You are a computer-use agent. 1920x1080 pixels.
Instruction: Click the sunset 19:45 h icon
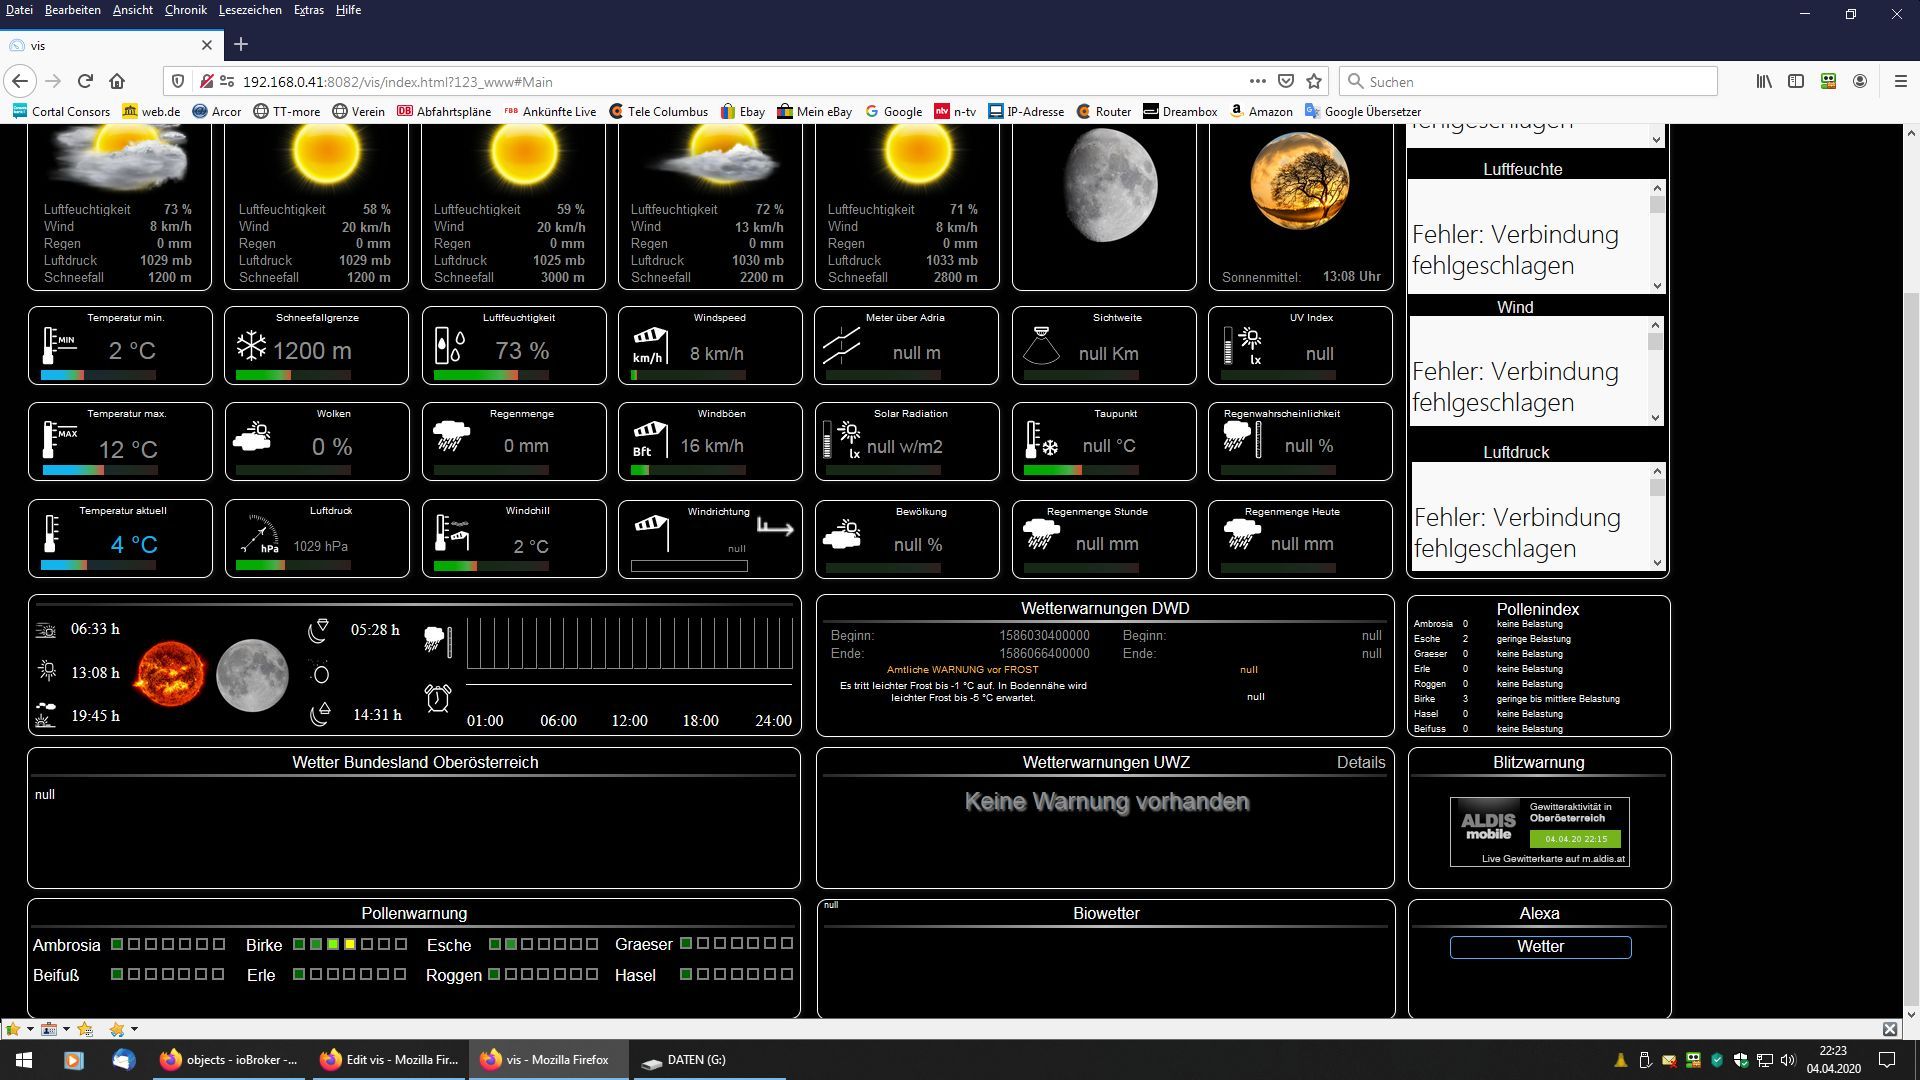coord(46,715)
